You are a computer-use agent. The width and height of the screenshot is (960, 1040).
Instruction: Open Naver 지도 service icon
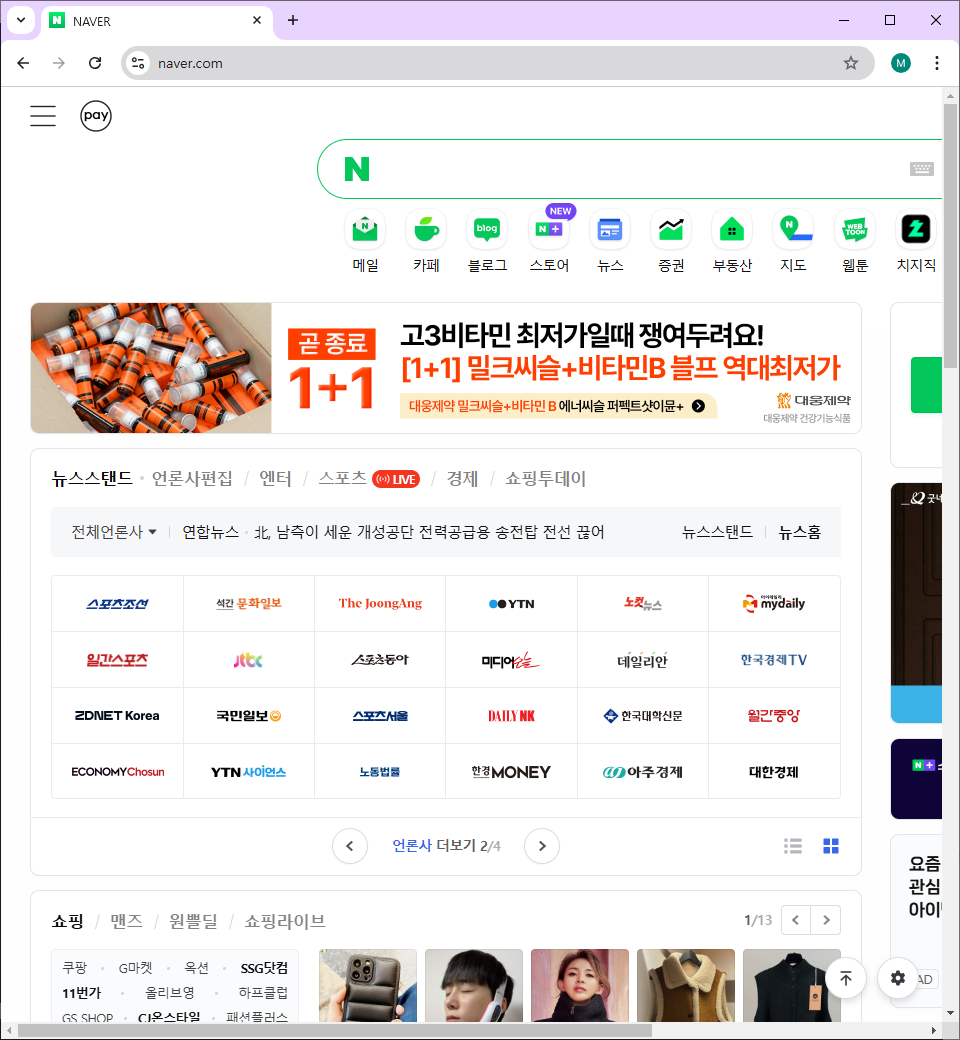click(793, 229)
